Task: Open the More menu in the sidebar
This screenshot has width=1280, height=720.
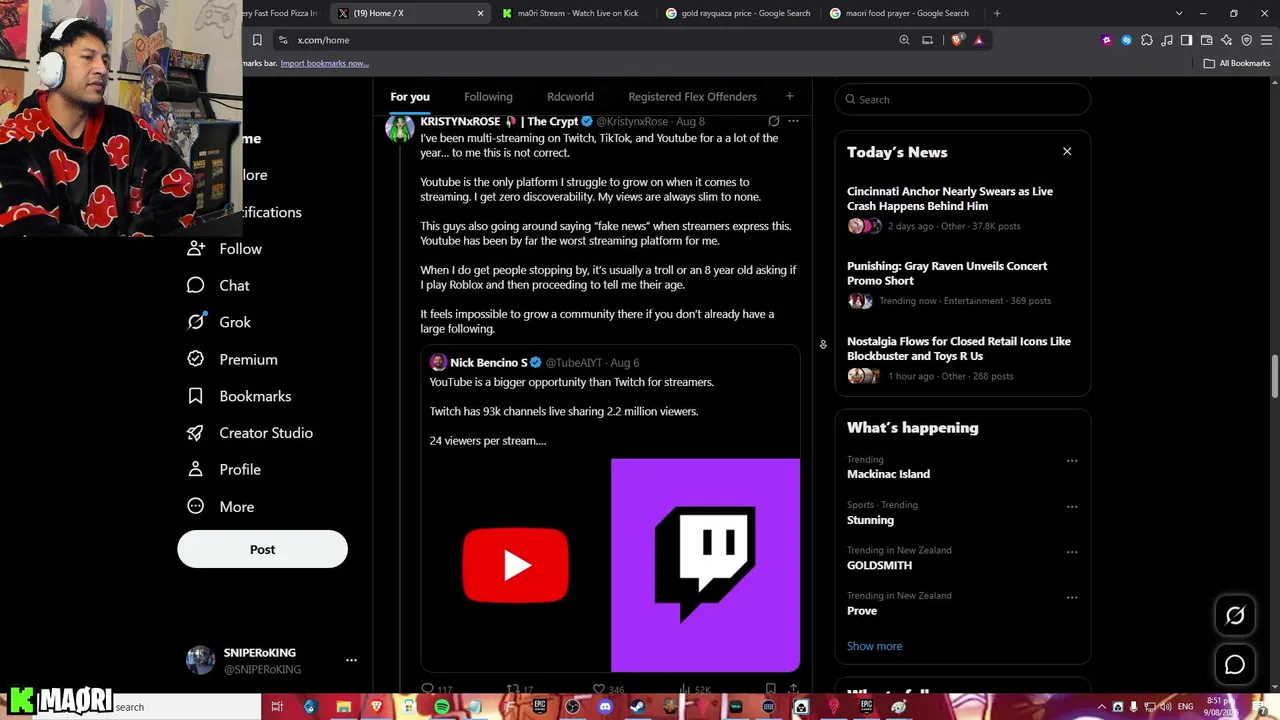Action: point(221,507)
